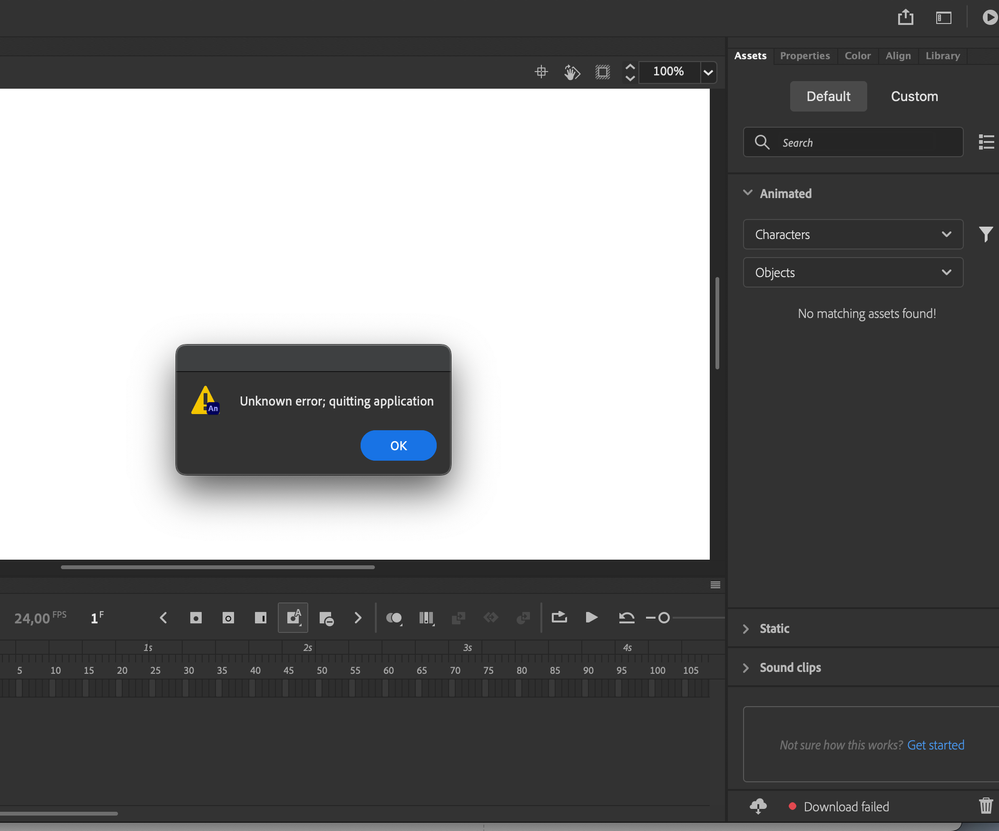Open the Characters dropdown
This screenshot has height=831, width=999.
coord(853,234)
